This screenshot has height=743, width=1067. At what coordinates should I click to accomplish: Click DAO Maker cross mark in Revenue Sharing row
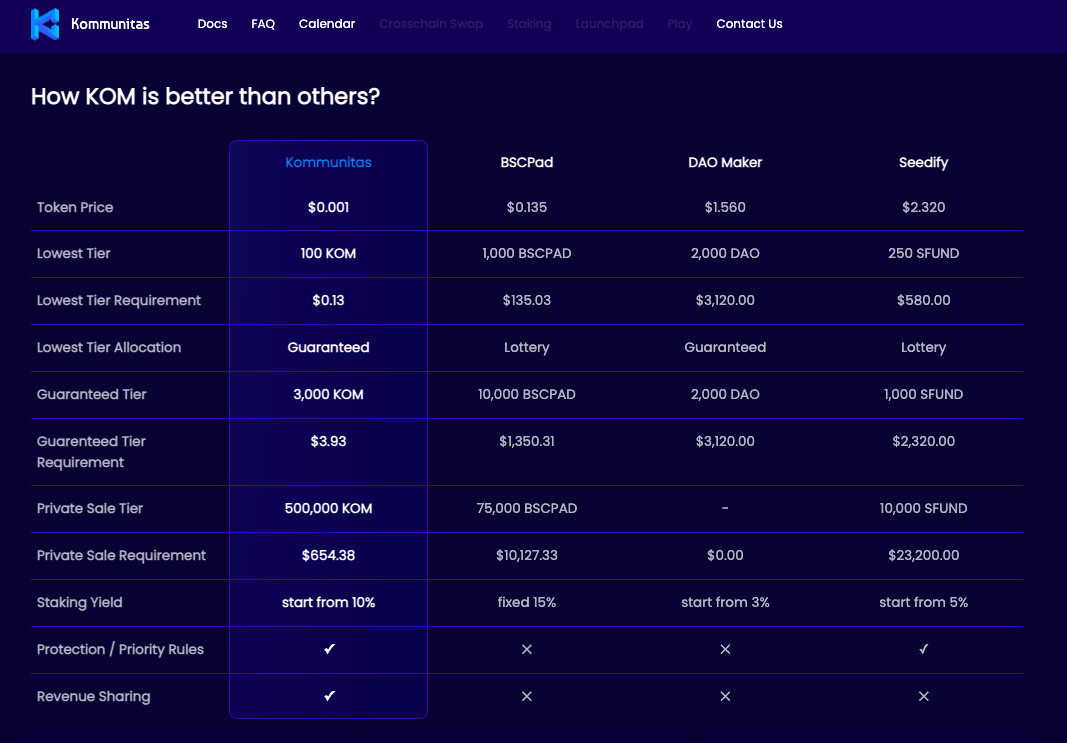[725, 696]
